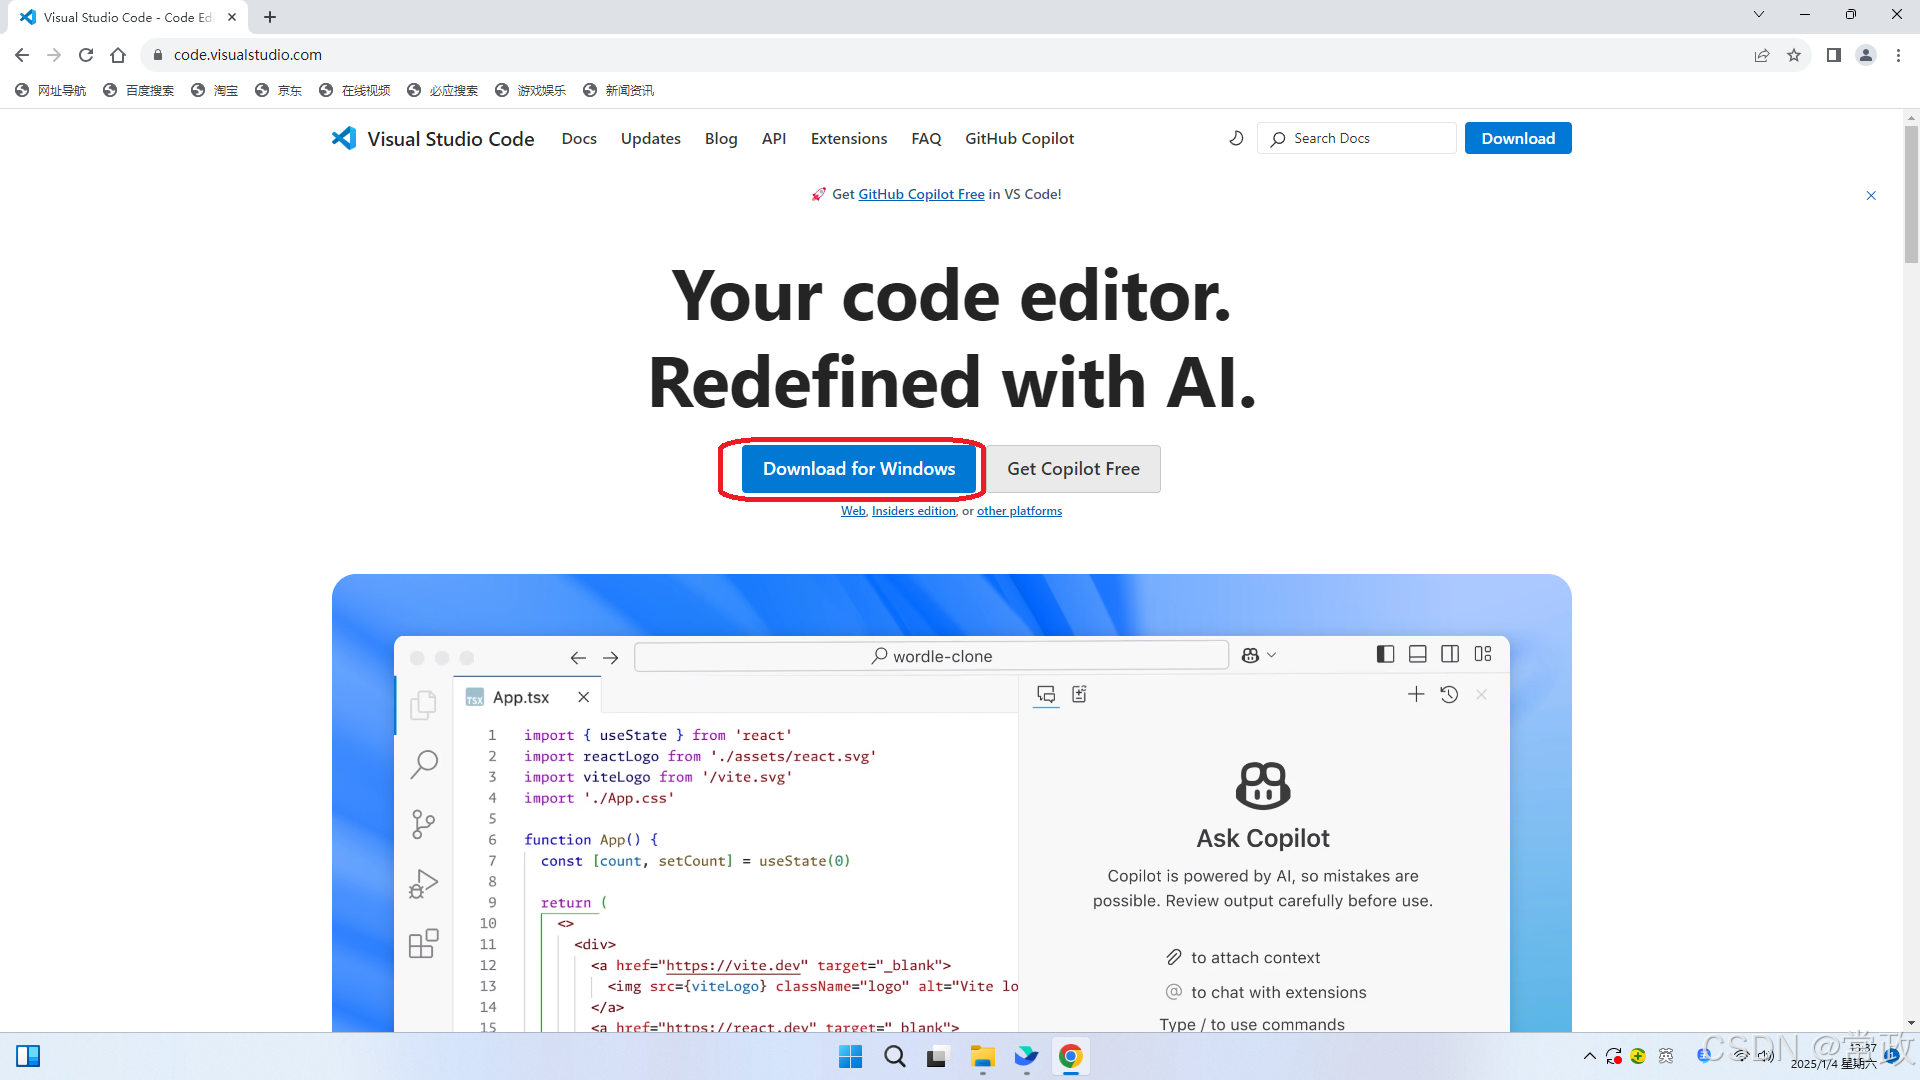Image resolution: width=1920 pixels, height=1080 pixels.
Task: Click the editor back navigation arrow
Action: 578,657
